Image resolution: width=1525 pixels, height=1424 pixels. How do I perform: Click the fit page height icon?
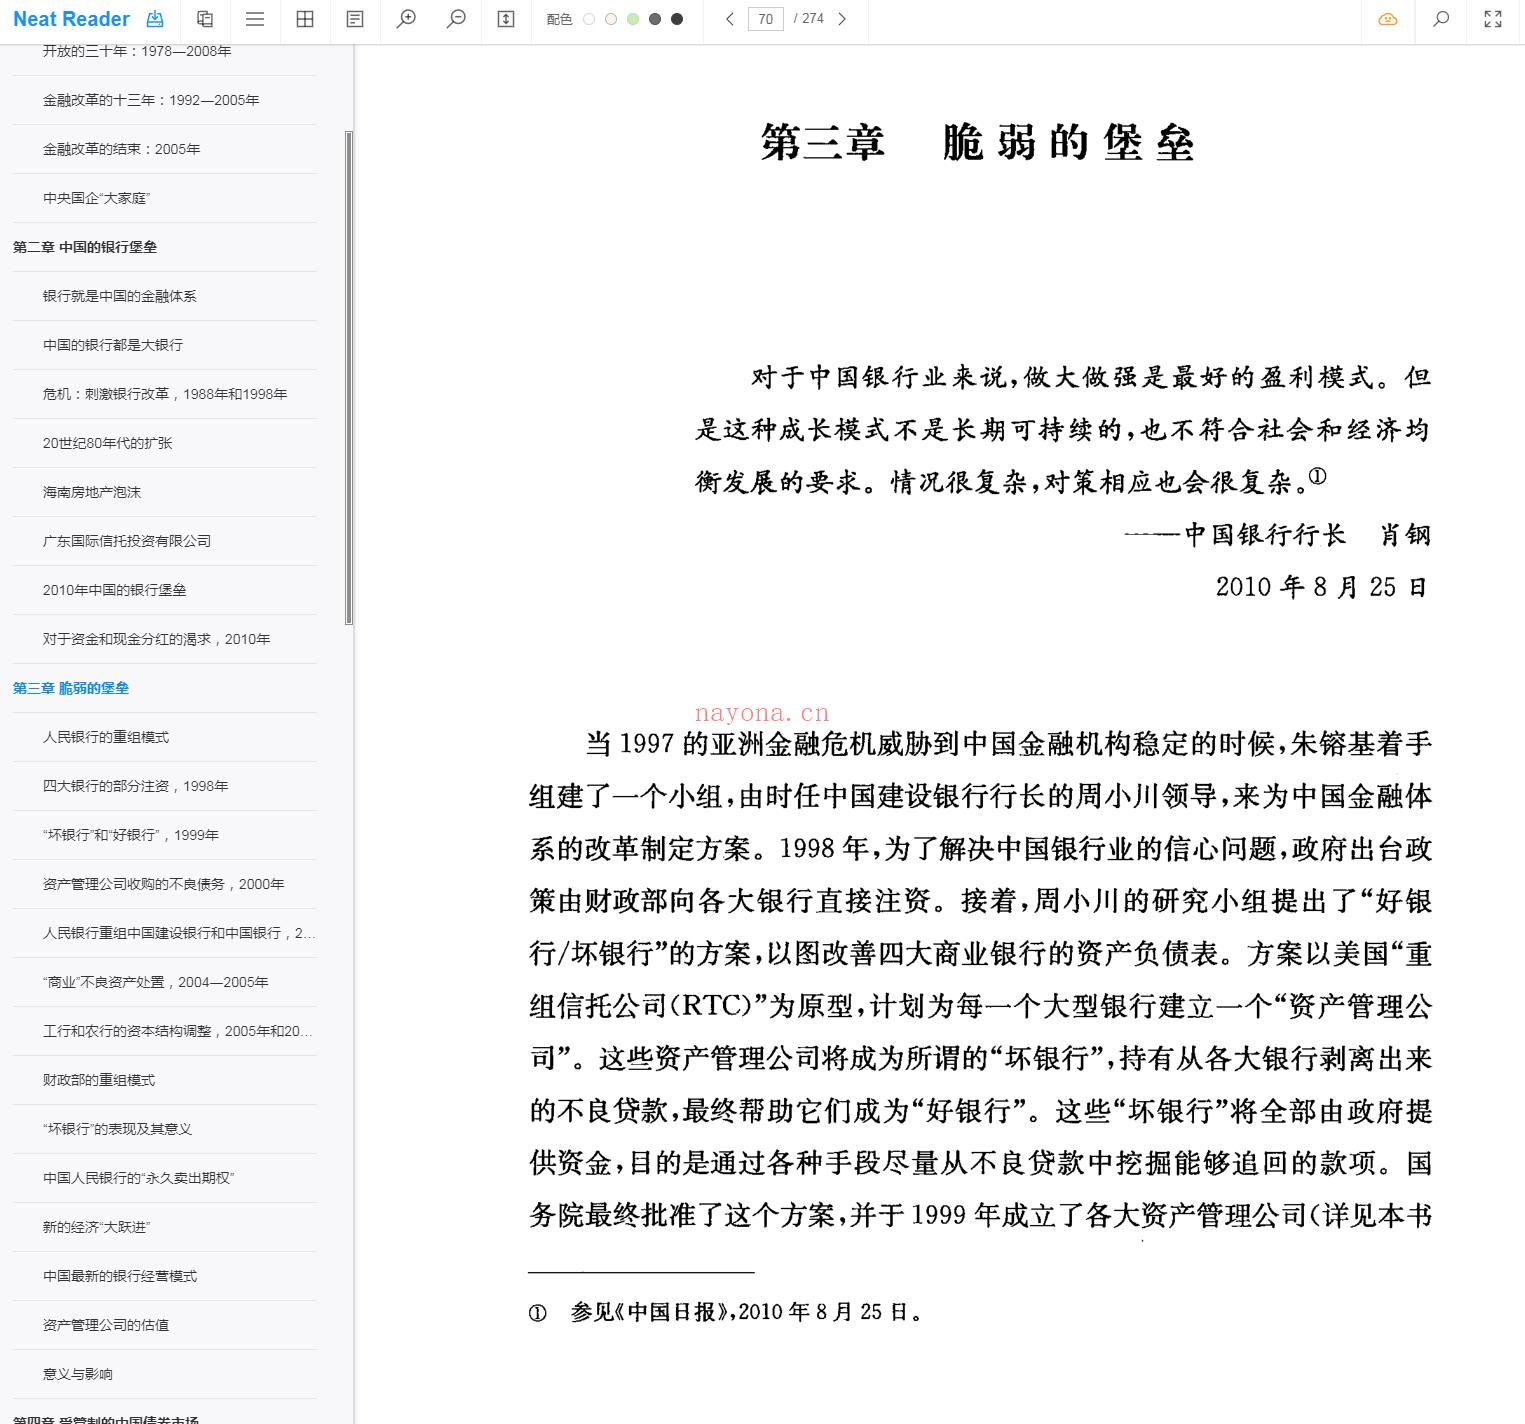point(506,19)
